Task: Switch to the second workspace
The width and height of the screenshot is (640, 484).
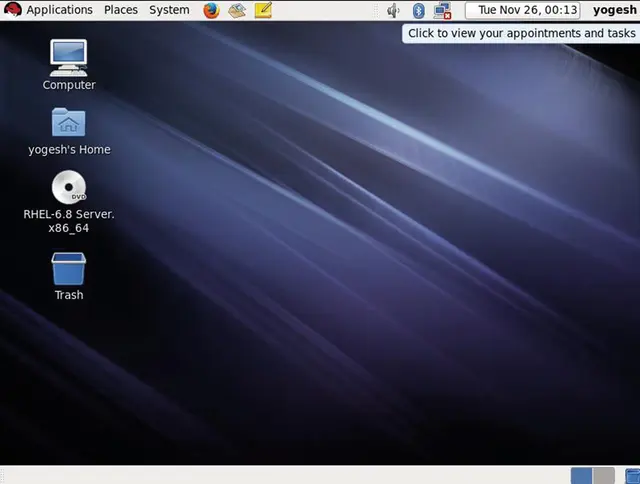Action: pyautogui.click(x=603, y=476)
